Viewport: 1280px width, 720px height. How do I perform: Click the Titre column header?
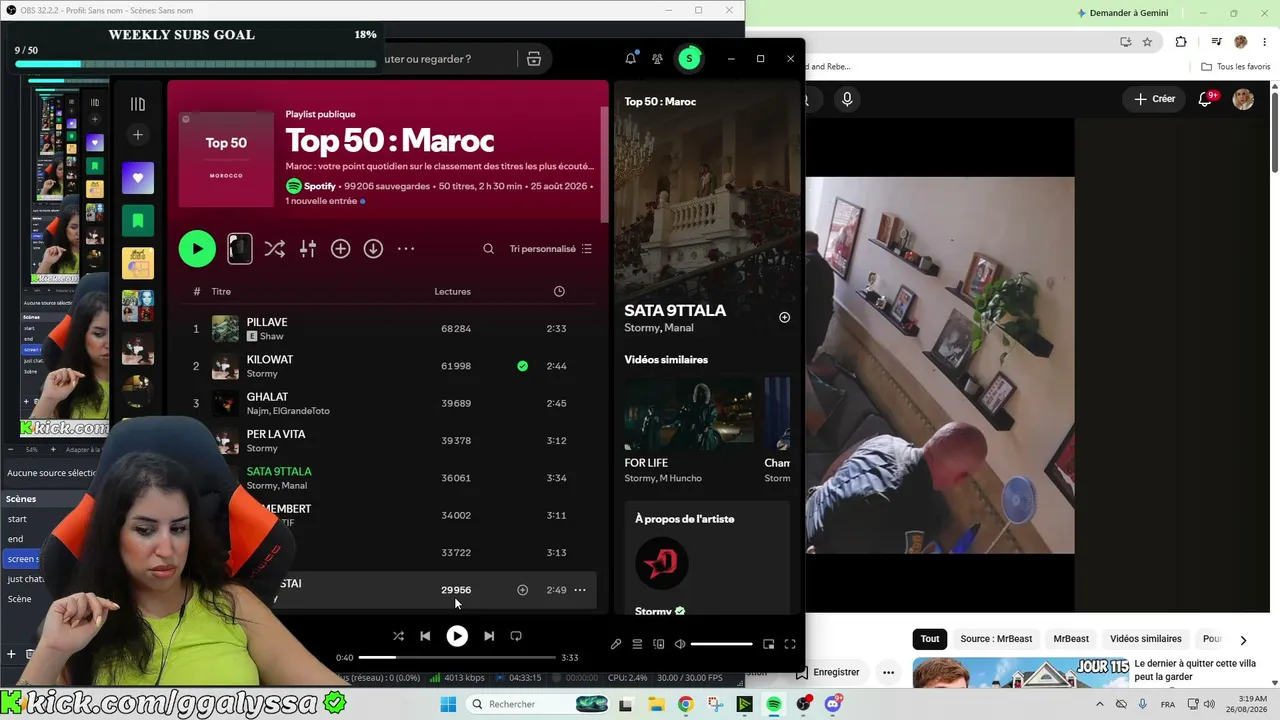click(x=221, y=292)
